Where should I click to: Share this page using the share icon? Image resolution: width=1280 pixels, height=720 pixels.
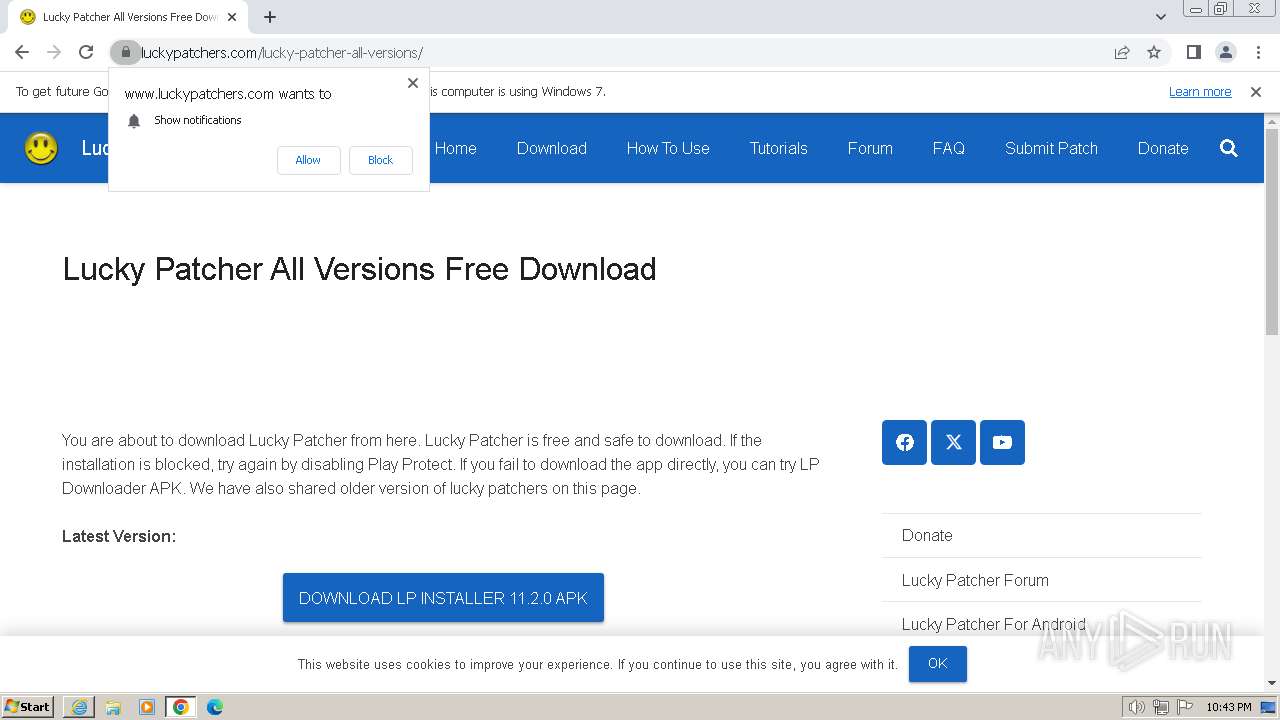coord(1122,52)
